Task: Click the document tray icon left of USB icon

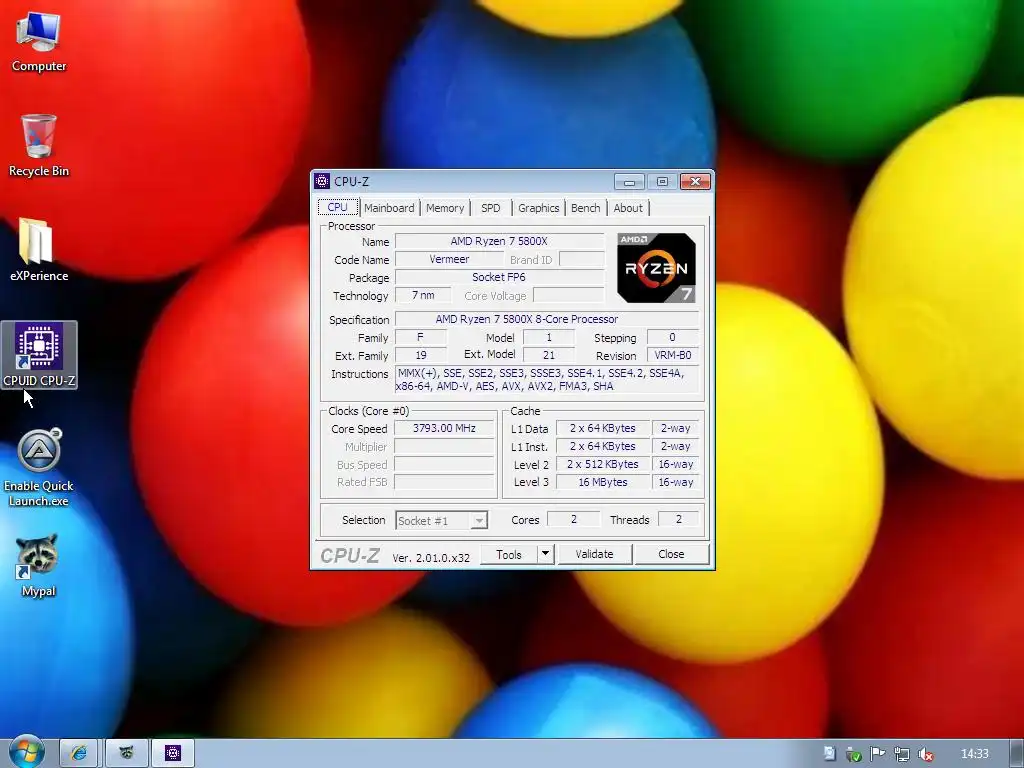Action: tap(829, 754)
